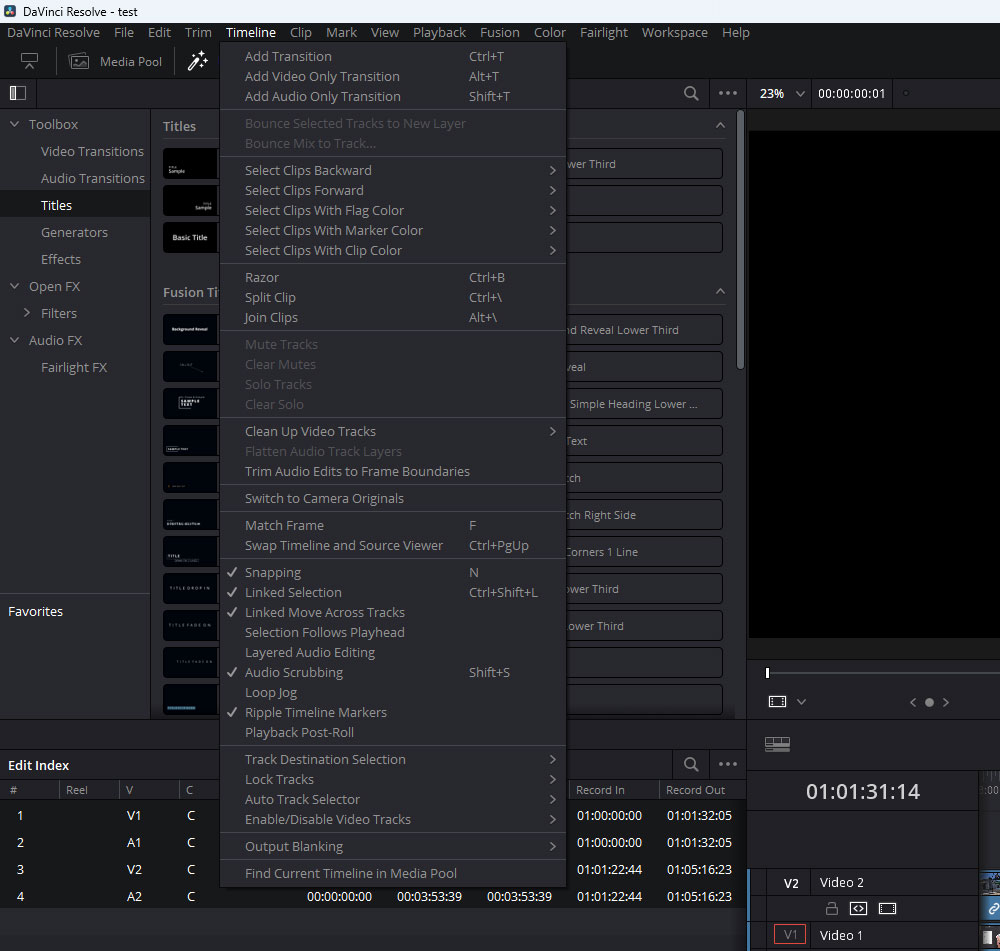
Task: Click the 00:00:00:01 viewer timecode field
Action: [851, 94]
